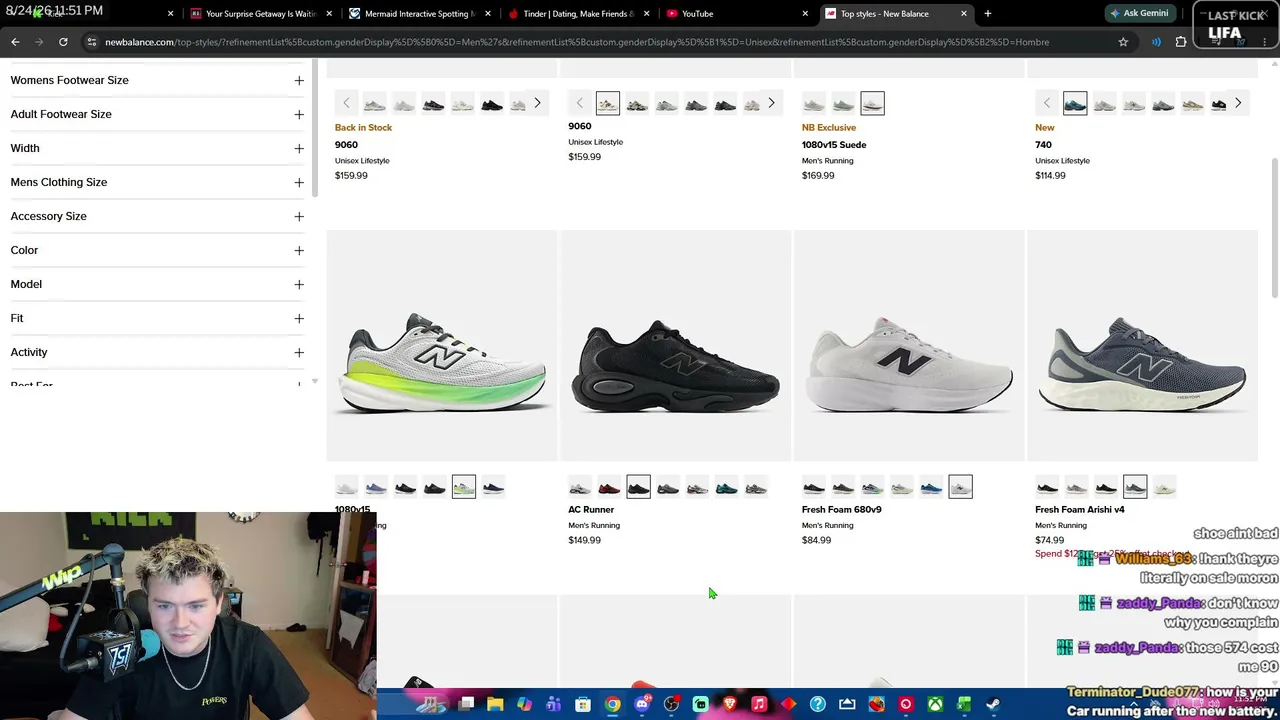1280x720 pixels.
Task: Open File Explorer from the taskbar
Action: click(495, 705)
